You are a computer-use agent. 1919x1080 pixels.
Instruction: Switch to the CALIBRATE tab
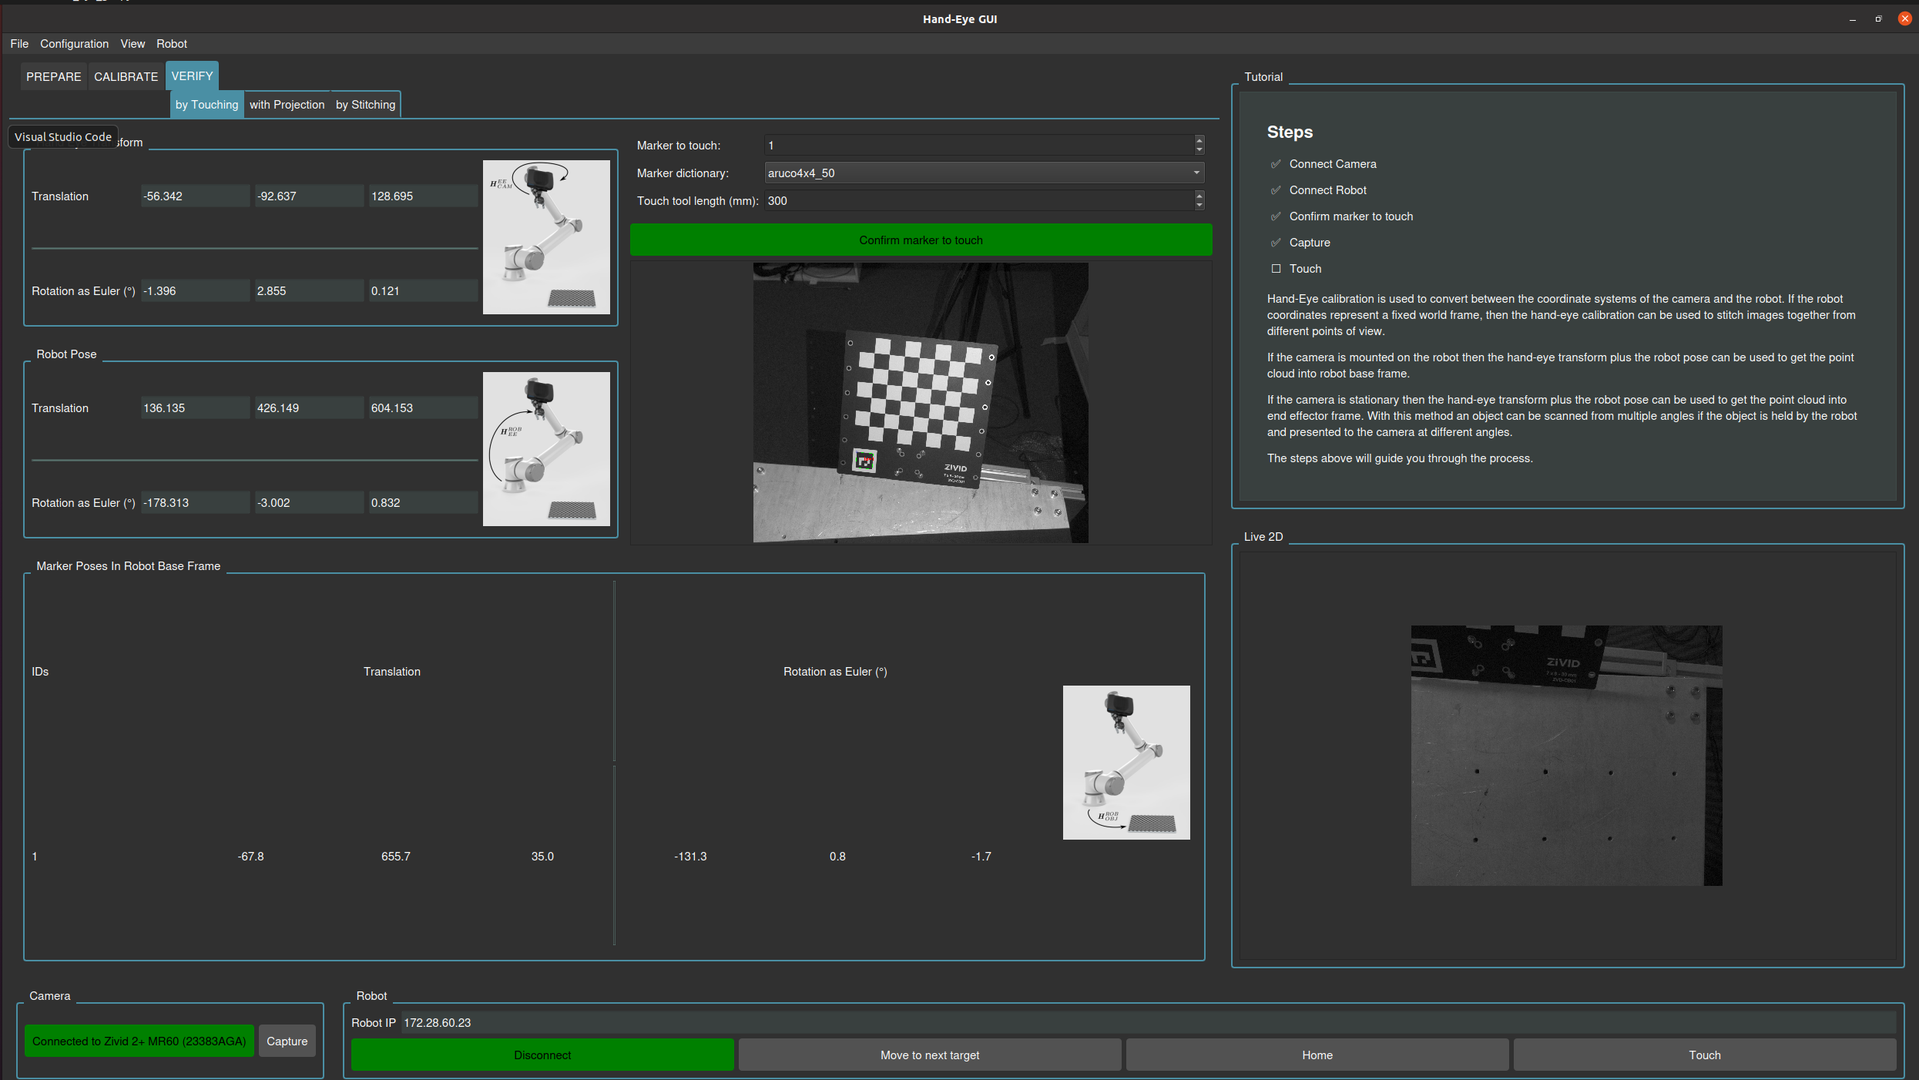126,77
